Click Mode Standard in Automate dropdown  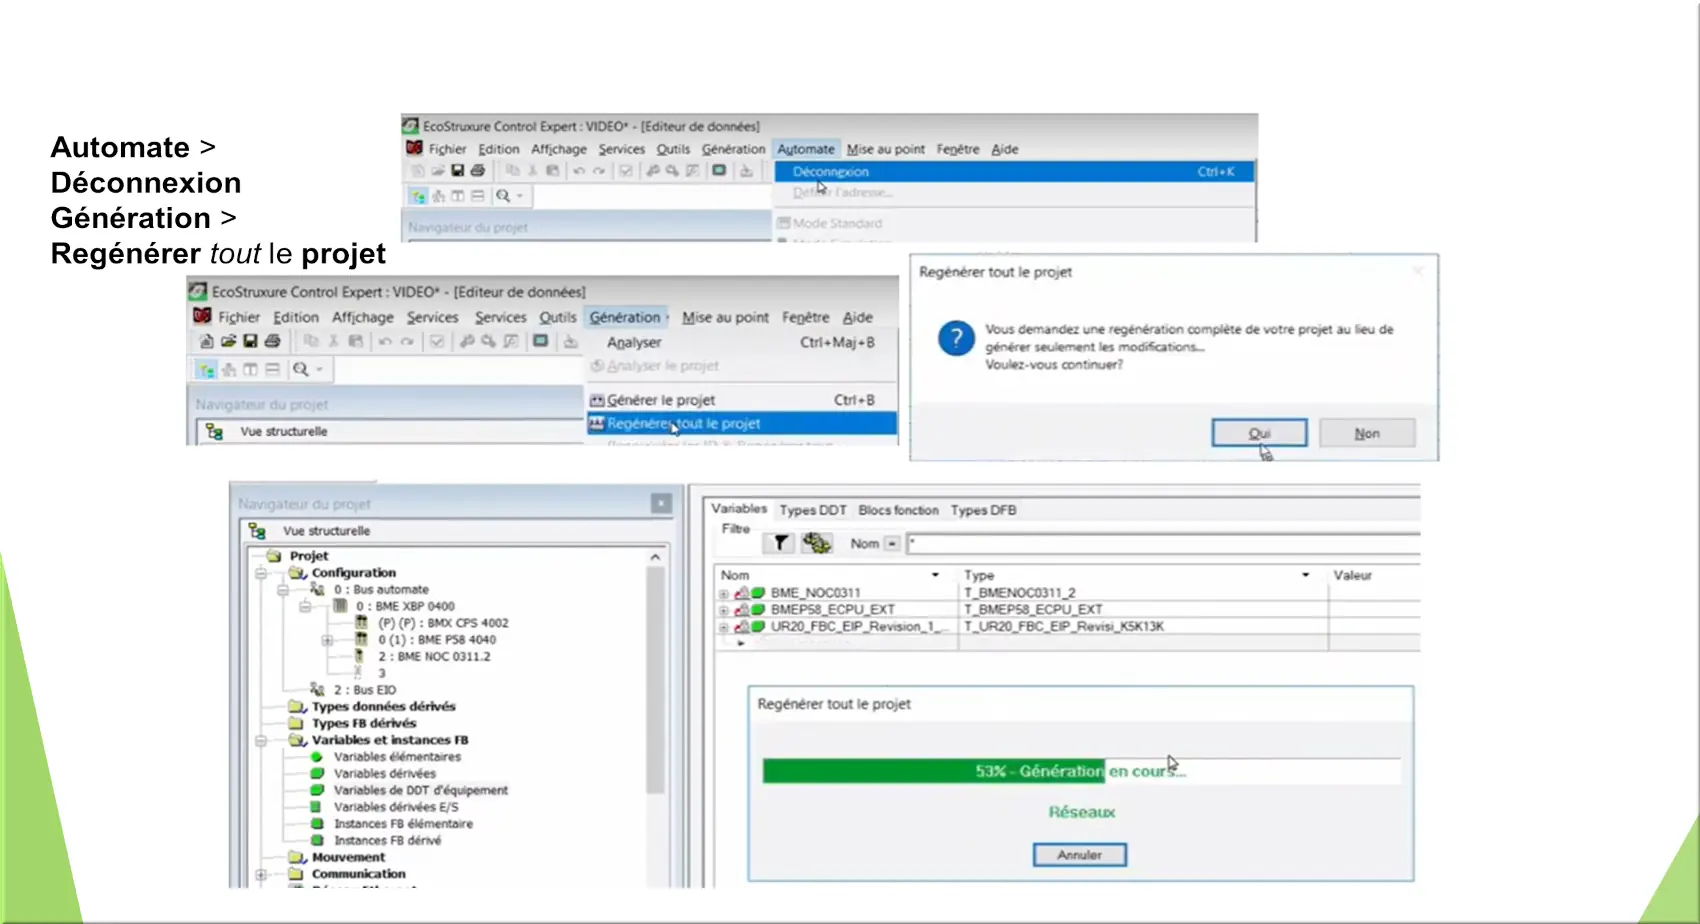(x=837, y=223)
